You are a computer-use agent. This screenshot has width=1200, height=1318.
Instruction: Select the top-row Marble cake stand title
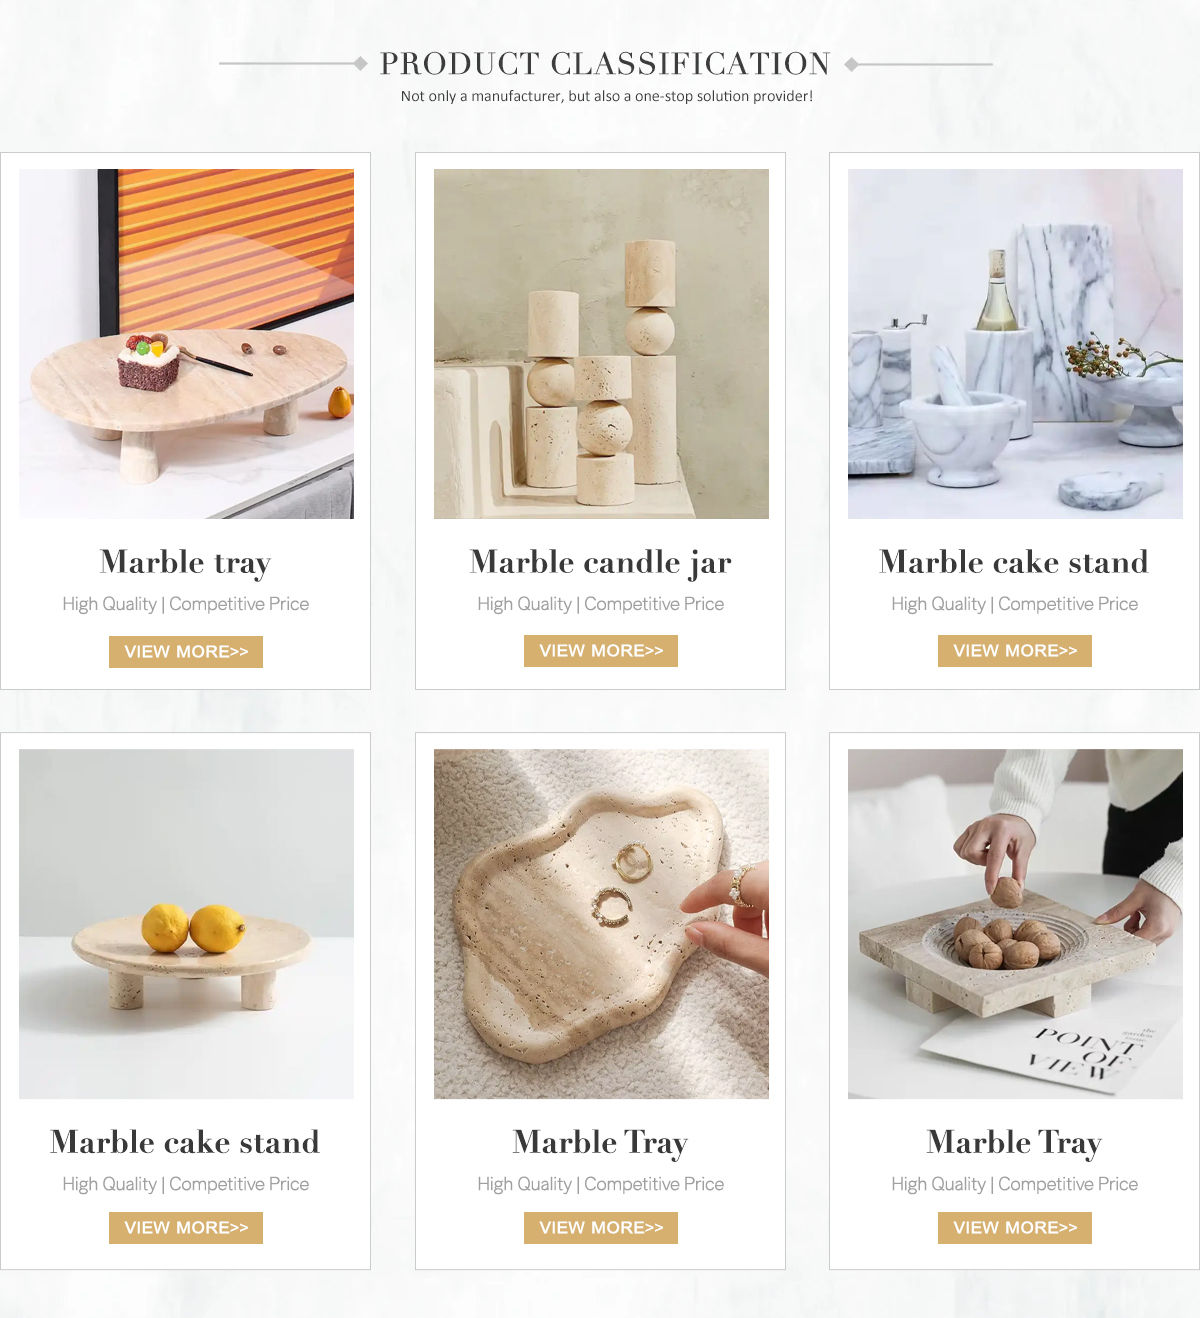pos(1014,562)
